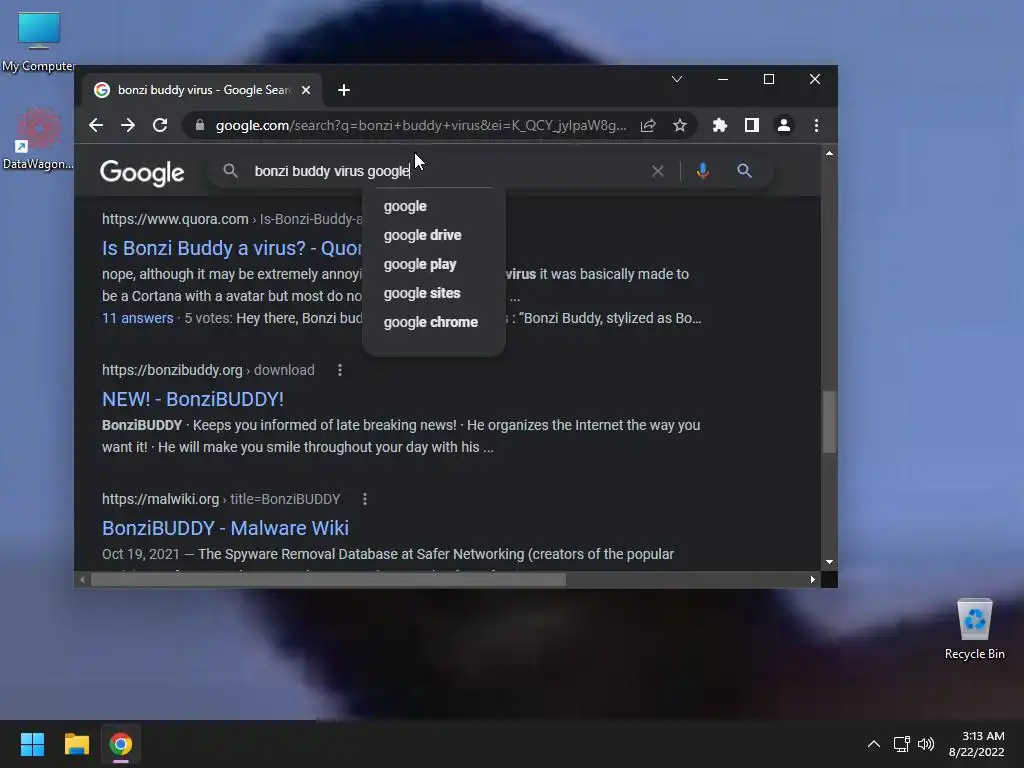Open volume control tray icon
Viewport: 1024px width, 768px height.
tap(926, 744)
